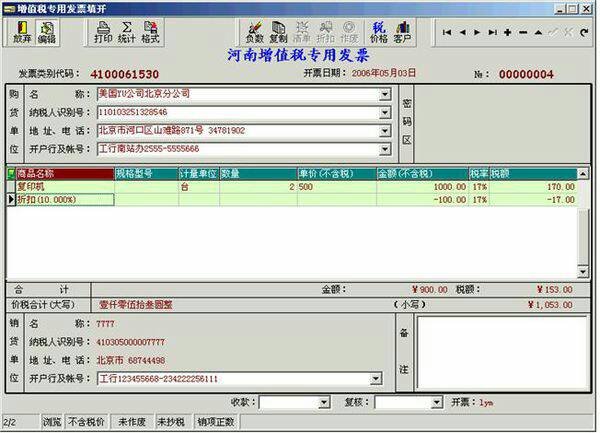The height and width of the screenshot is (433, 600).
Task: Click the 编辑 (edit) toolbar icon
Action: pos(47,33)
